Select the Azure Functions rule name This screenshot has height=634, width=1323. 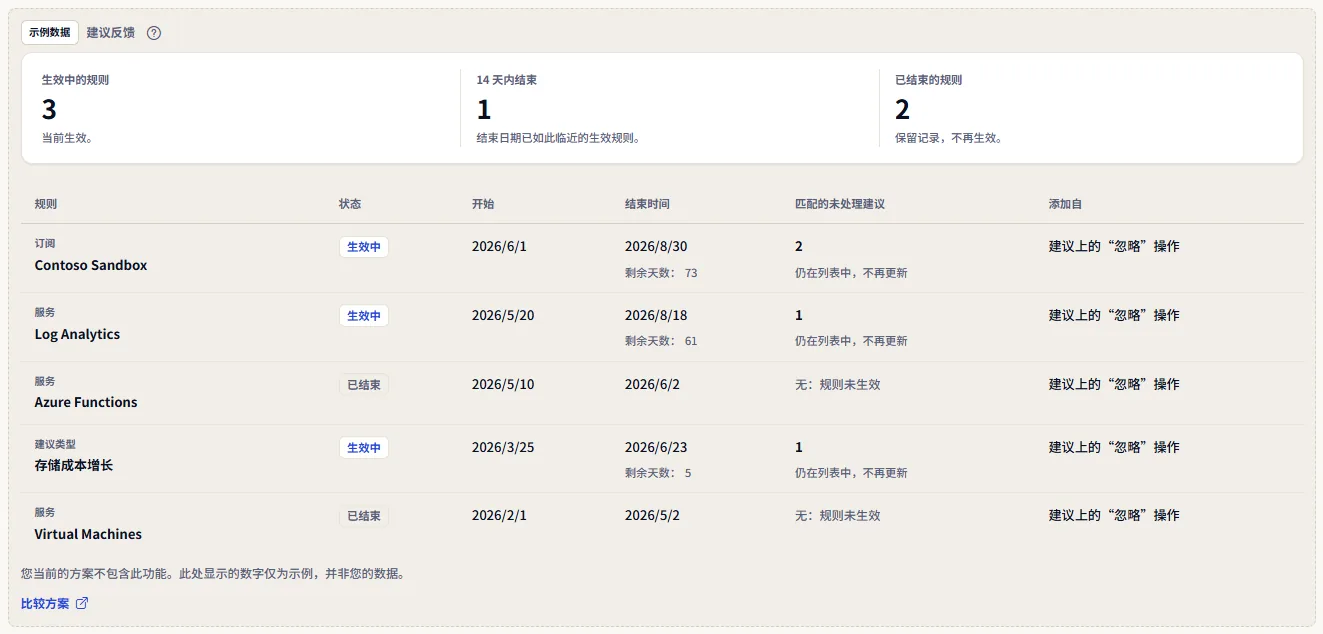click(86, 403)
